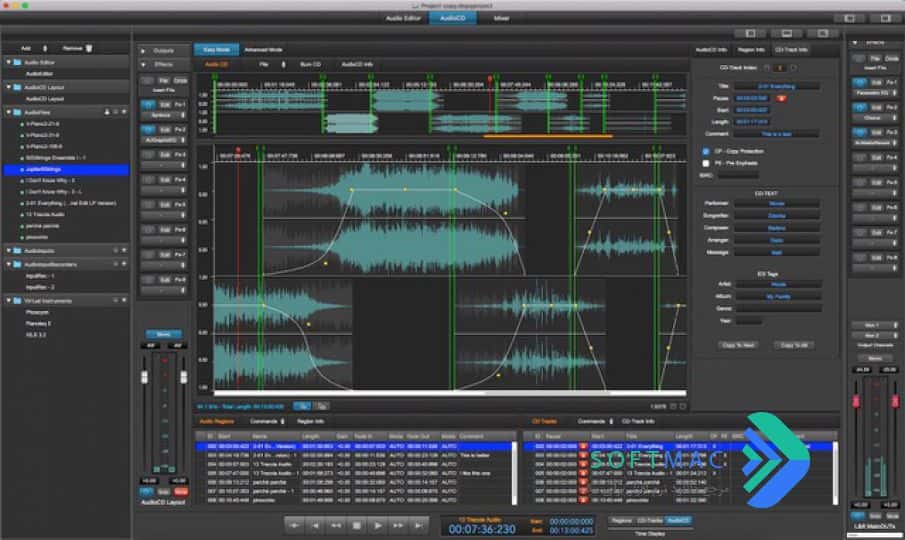
Task: Toggle Chorus Fx-2 power in MainOuts strip
Action: coord(859,107)
